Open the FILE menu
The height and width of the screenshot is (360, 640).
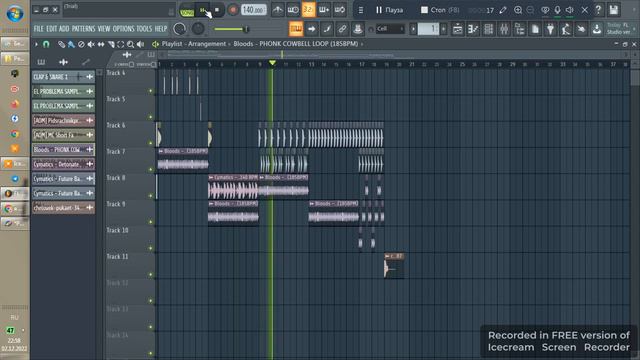[38, 29]
